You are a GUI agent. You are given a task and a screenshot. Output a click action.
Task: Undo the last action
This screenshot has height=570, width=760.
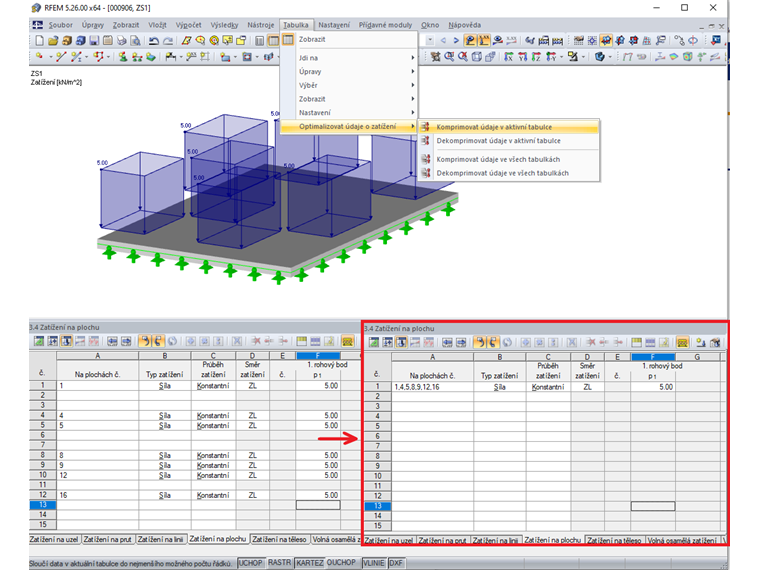point(154,41)
